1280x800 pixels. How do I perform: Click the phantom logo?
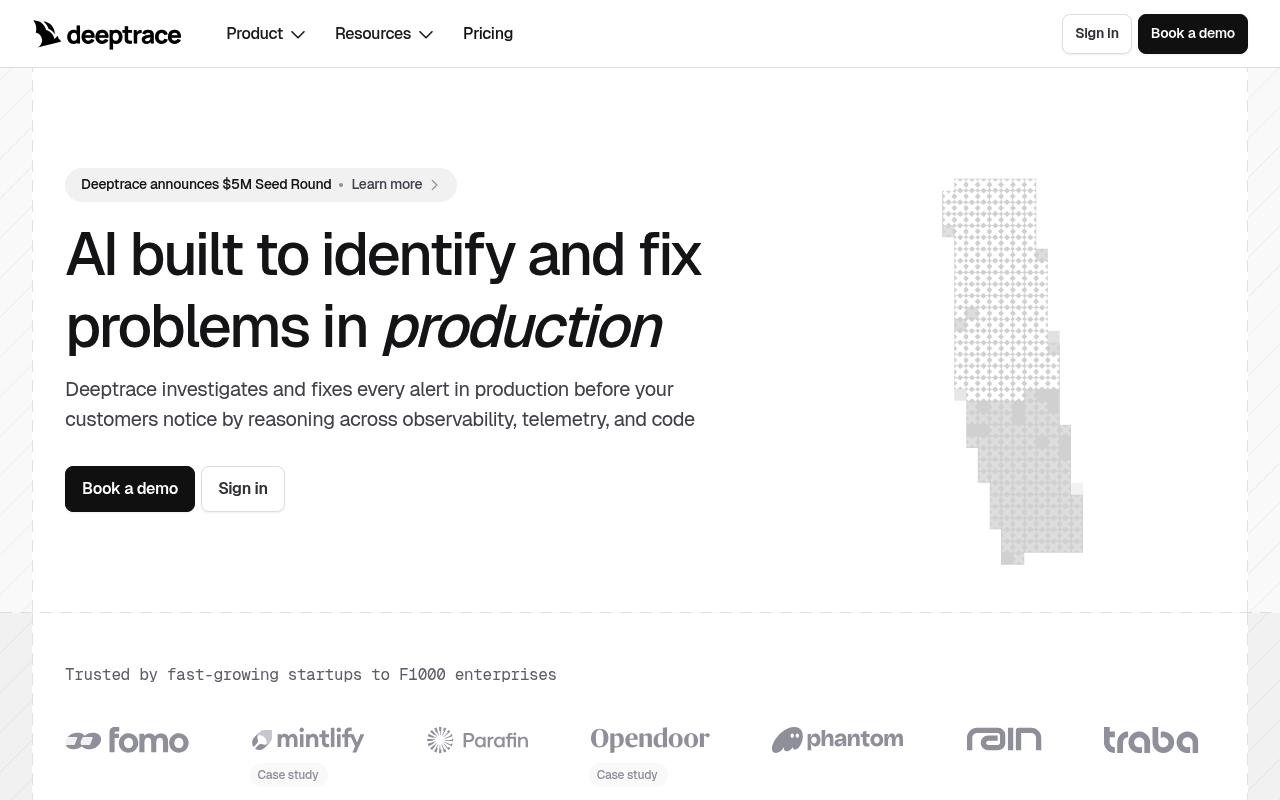838,740
